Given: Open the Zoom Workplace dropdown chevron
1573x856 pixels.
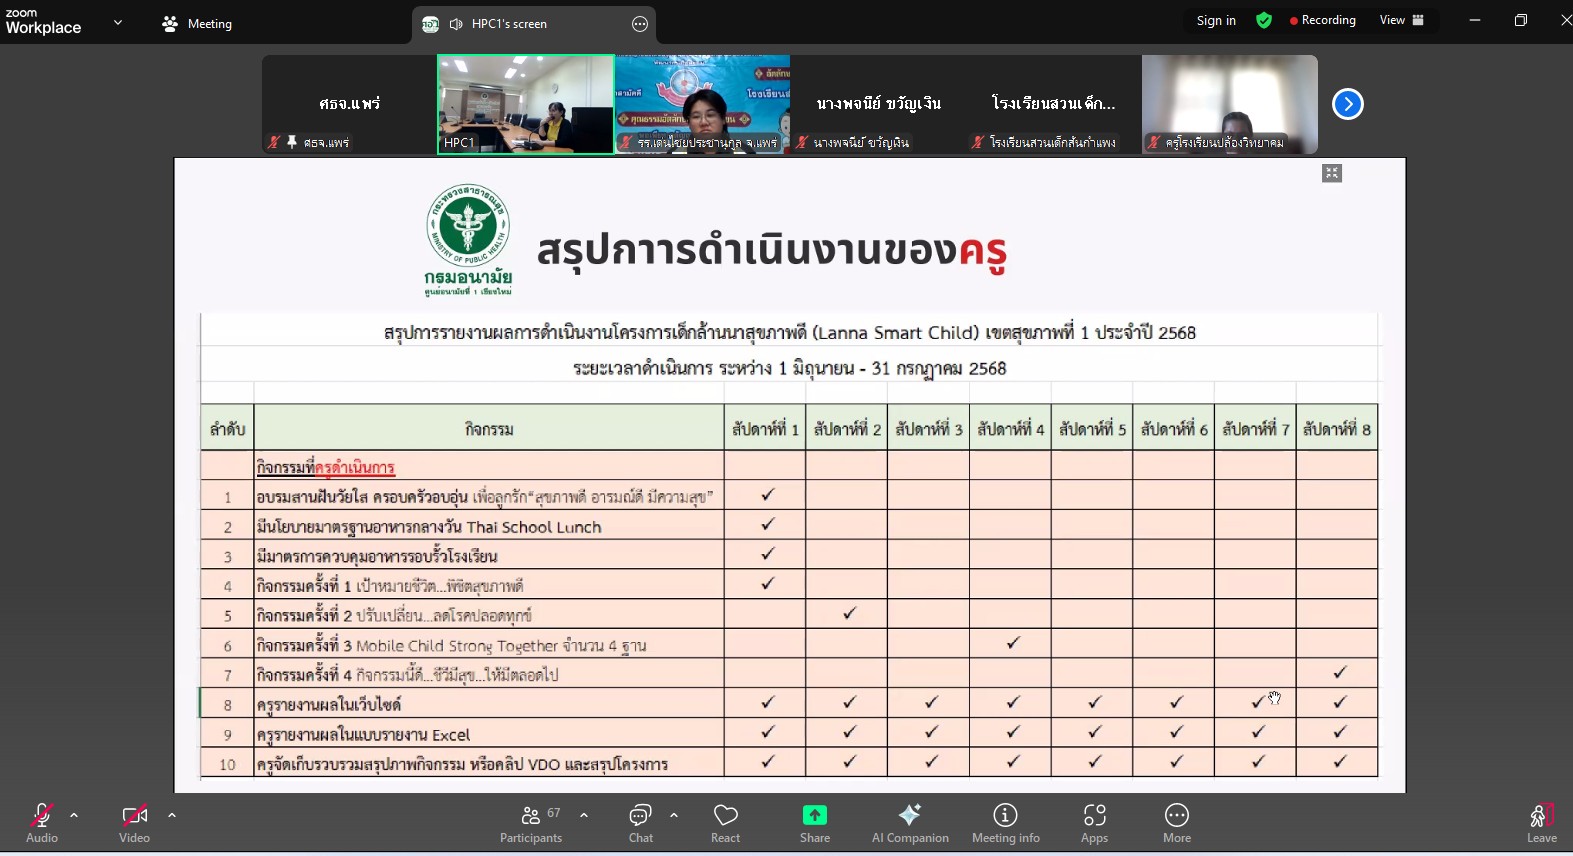Looking at the screenshot, I should [118, 22].
